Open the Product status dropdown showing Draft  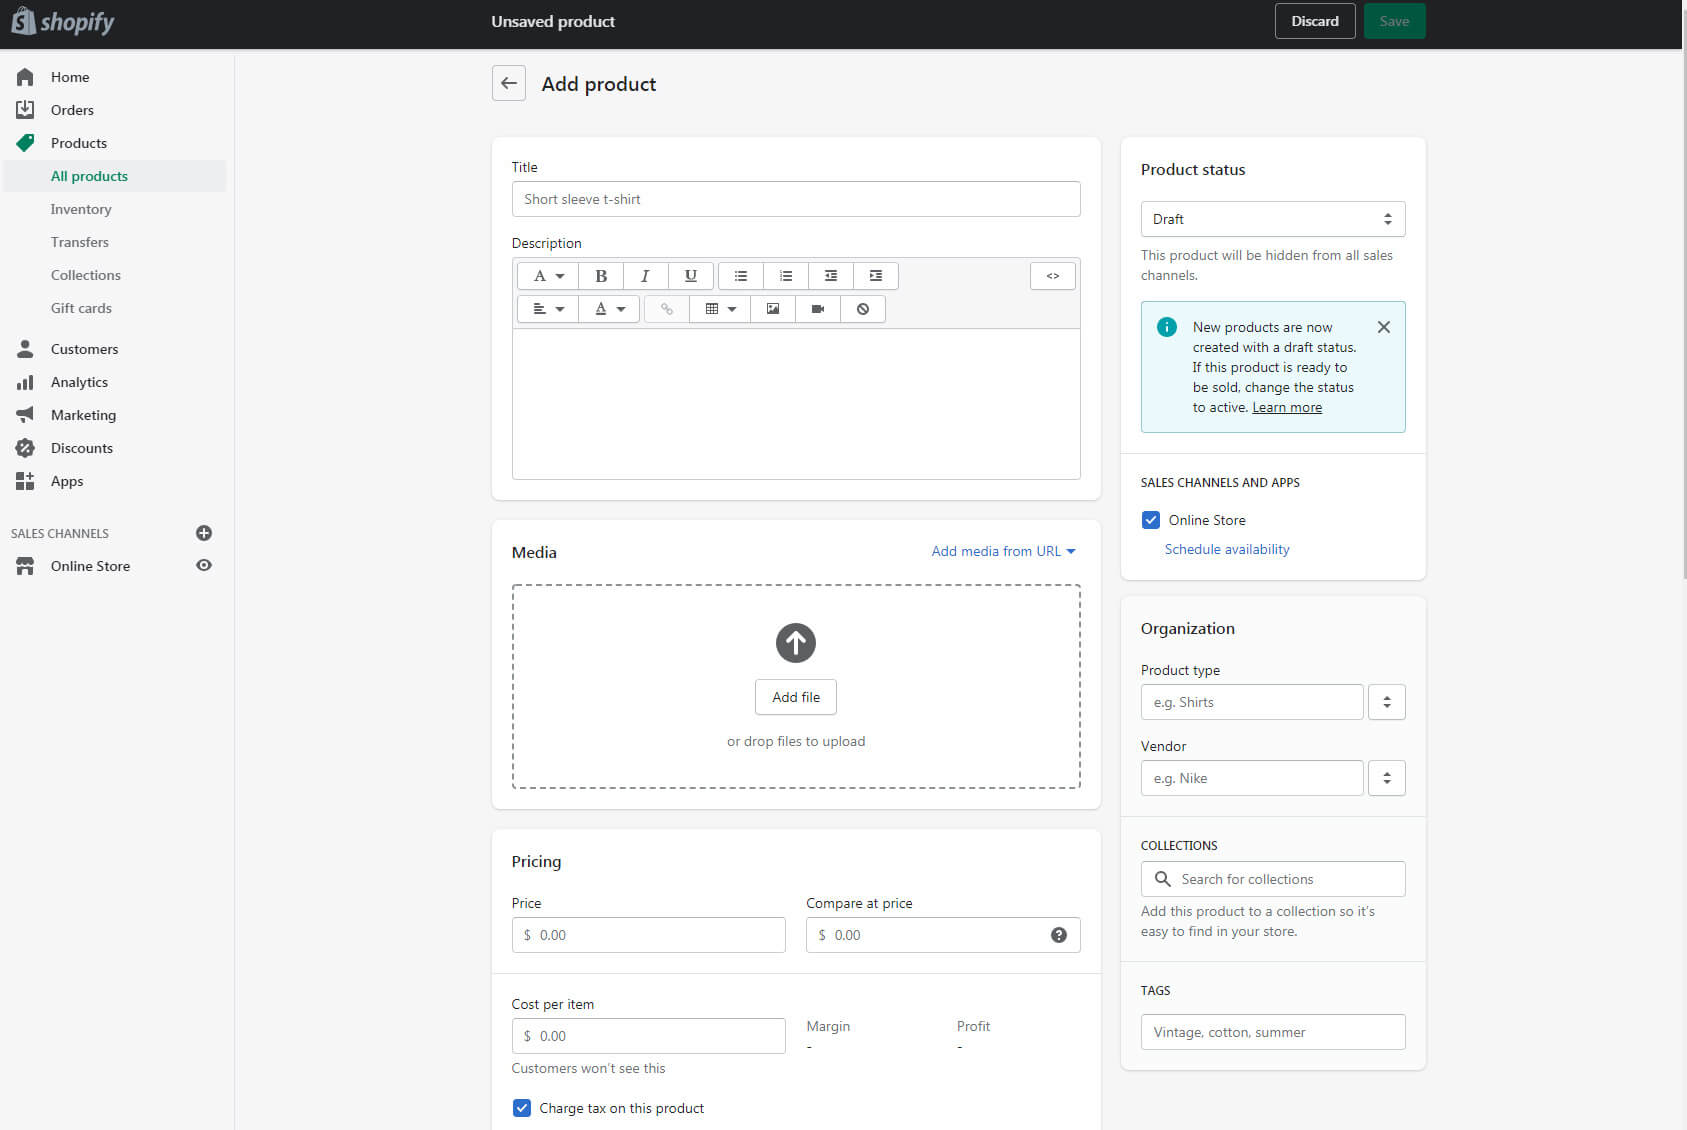(x=1272, y=218)
